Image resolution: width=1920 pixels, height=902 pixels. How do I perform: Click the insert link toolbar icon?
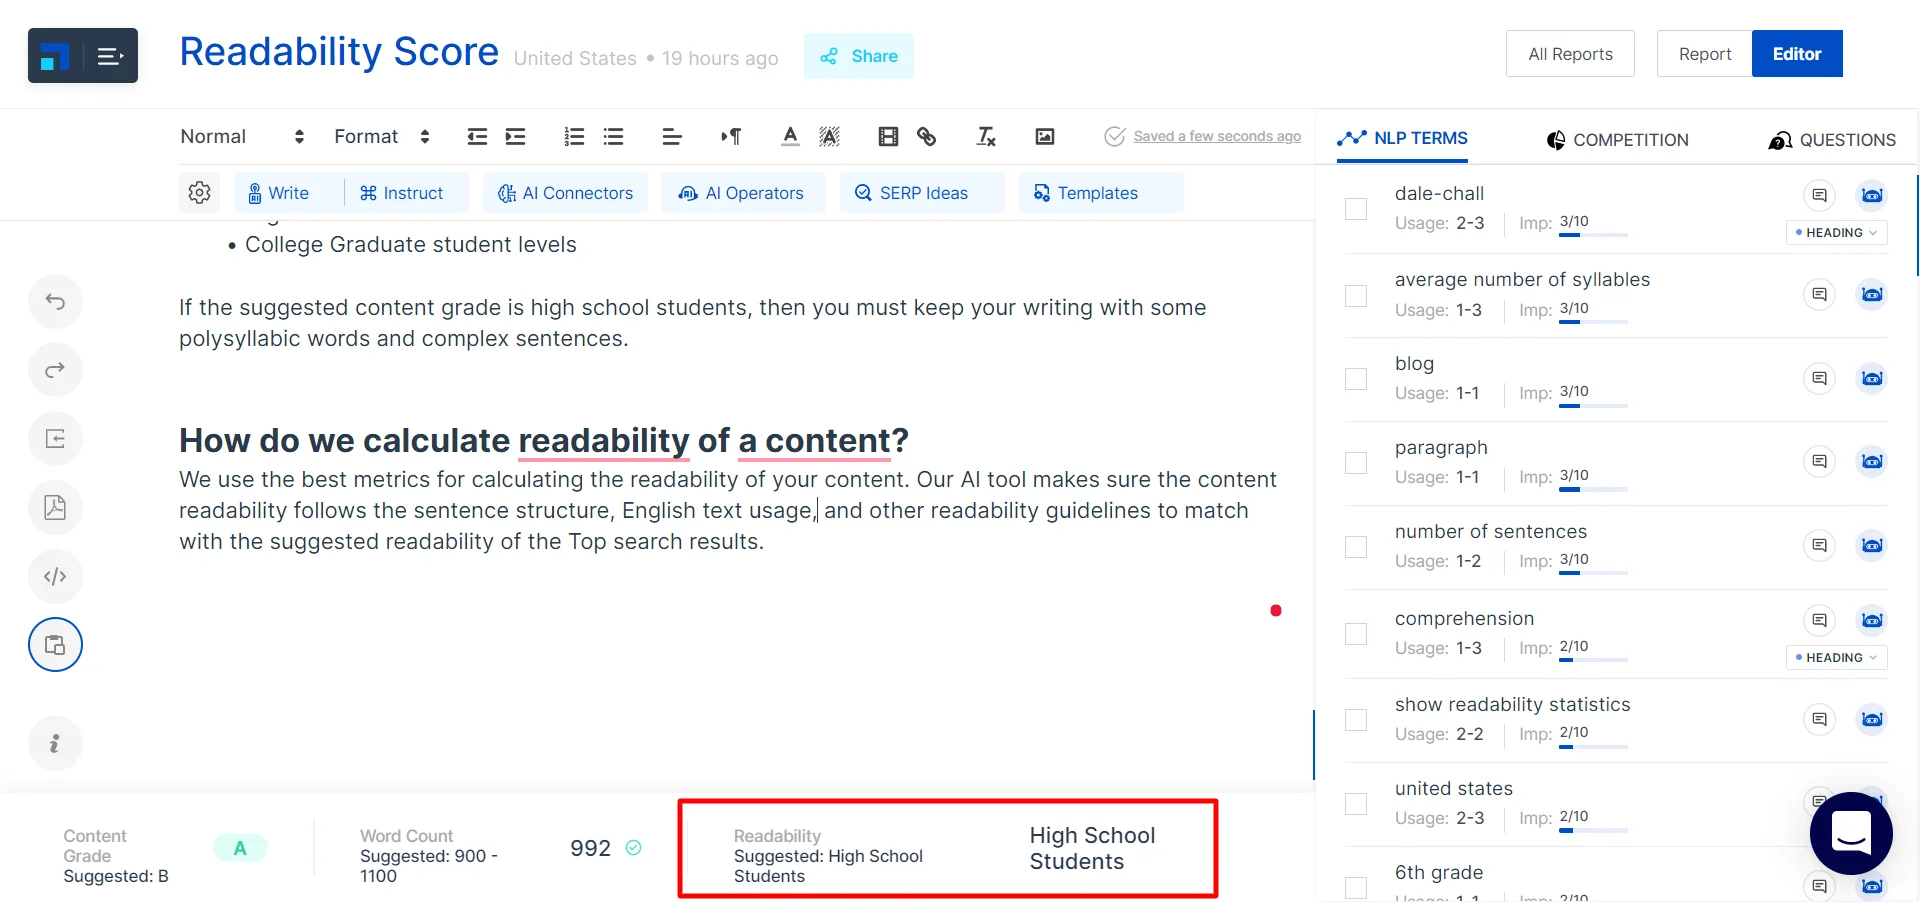[x=927, y=137]
